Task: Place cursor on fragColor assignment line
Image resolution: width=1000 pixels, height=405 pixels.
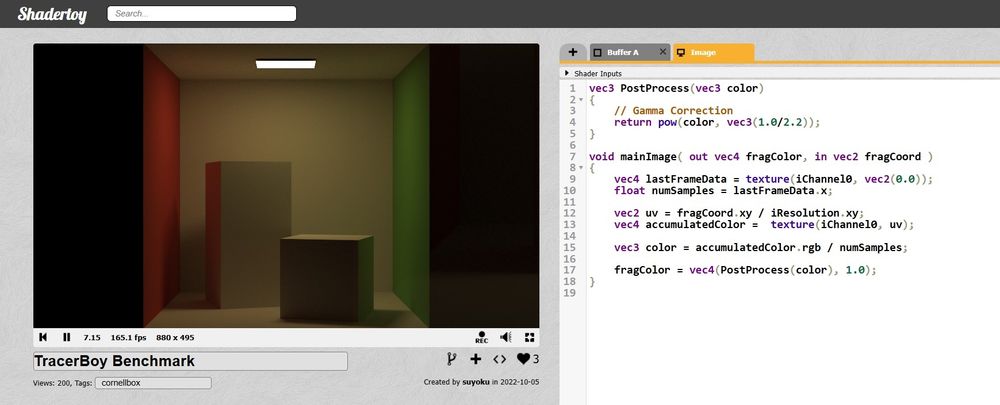Action: pos(745,270)
